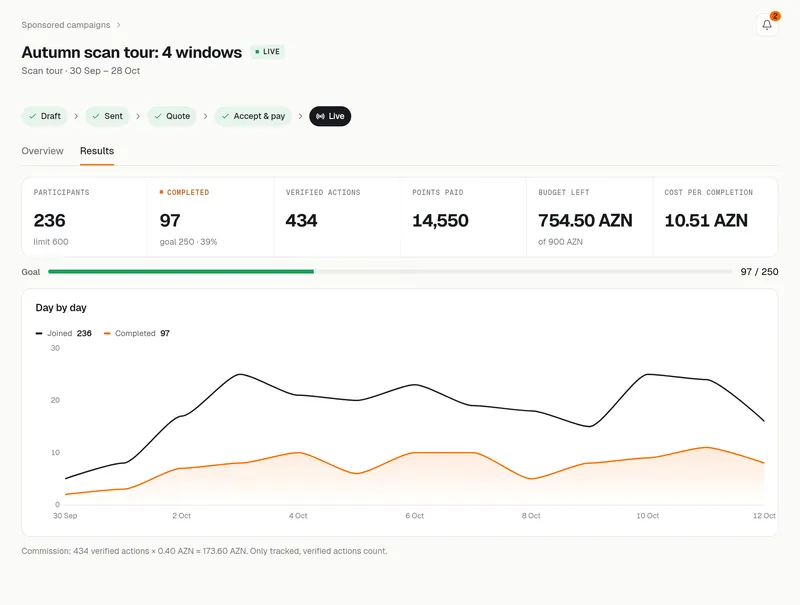Select the Sent step pill
The width and height of the screenshot is (800, 605).
(107, 116)
